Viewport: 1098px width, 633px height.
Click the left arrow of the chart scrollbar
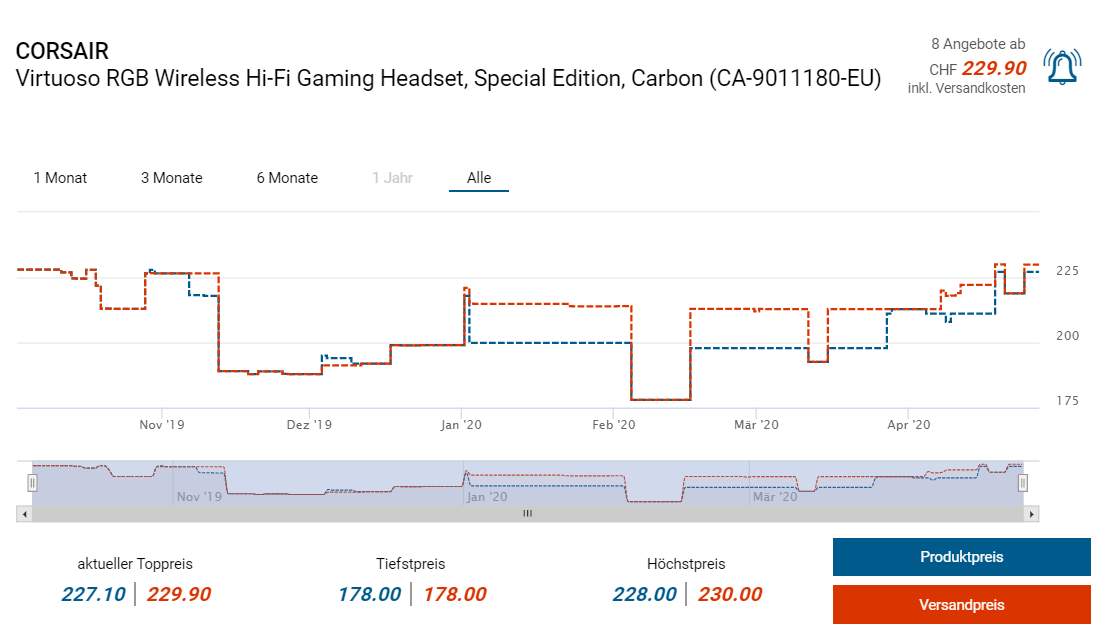23,514
